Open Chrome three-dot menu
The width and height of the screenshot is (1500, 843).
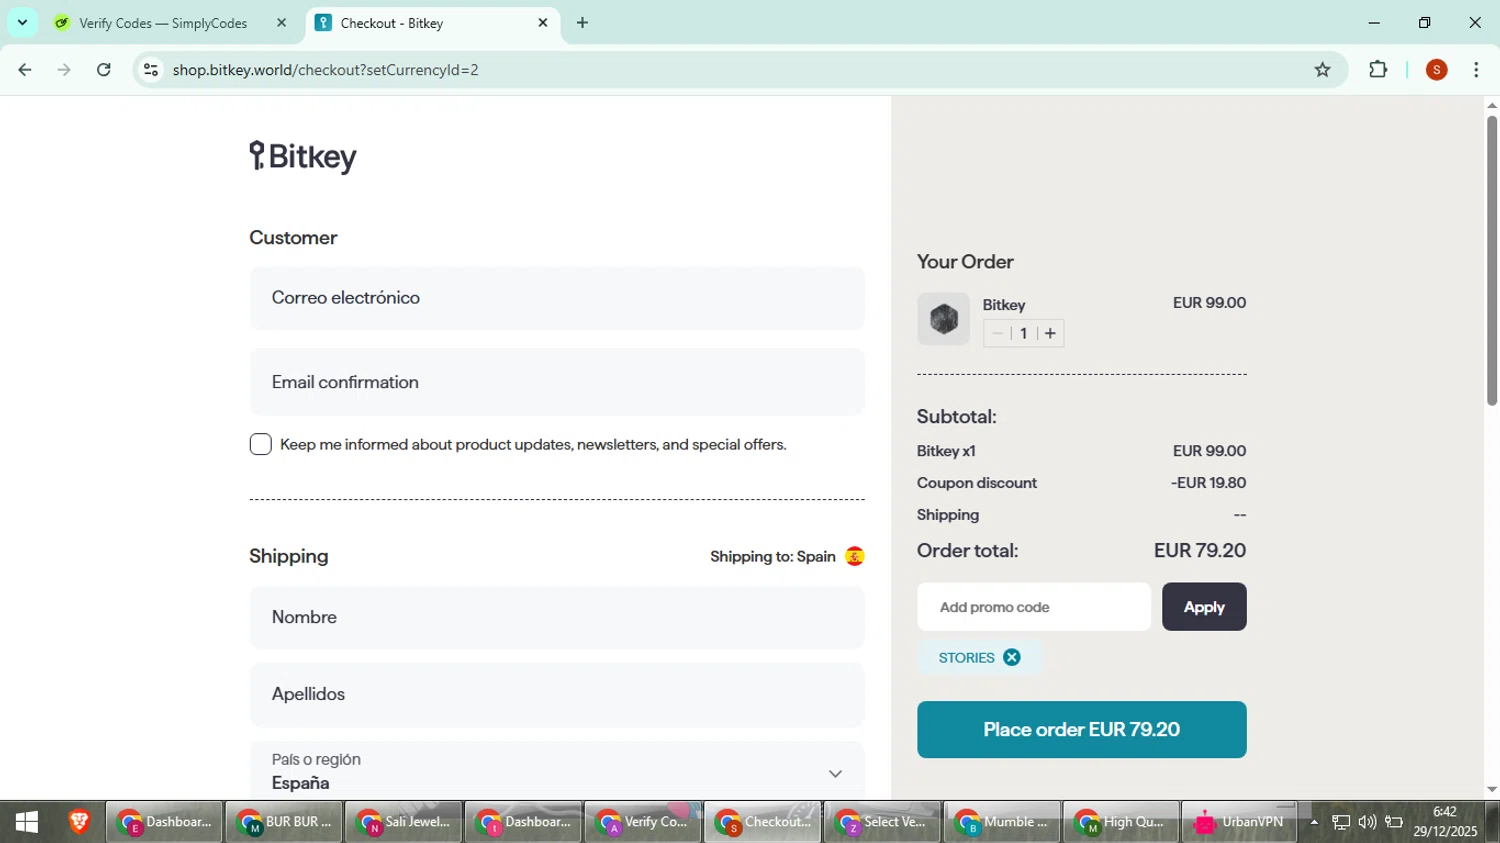[x=1476, y=69]
